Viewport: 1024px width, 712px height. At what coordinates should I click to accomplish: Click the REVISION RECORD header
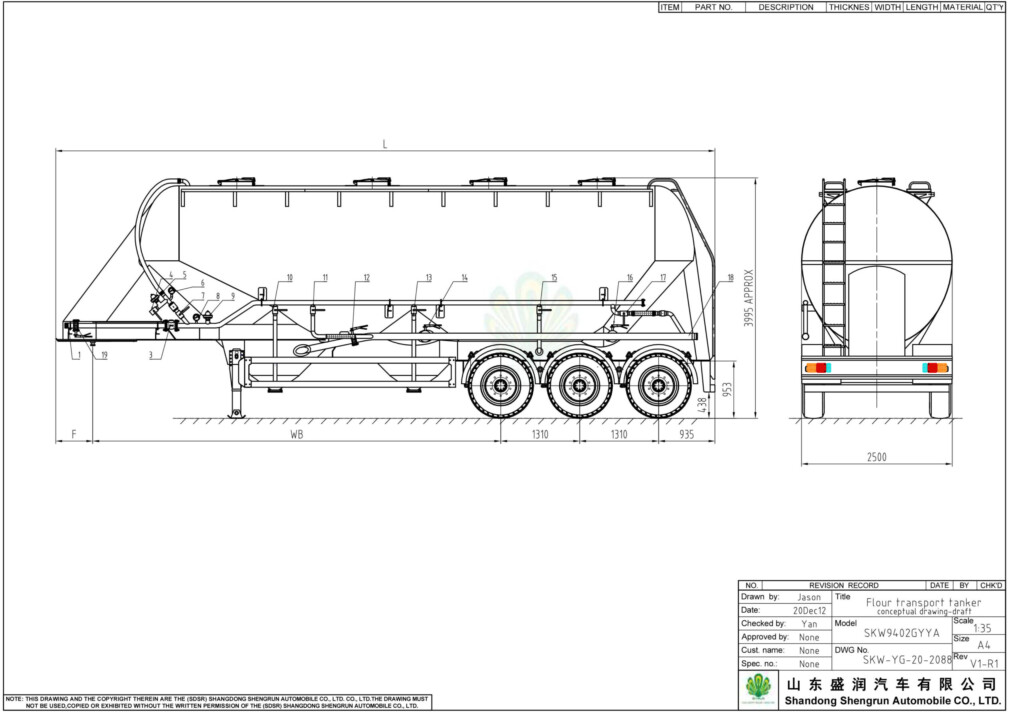pyautogui.click(x=843, y=585)
